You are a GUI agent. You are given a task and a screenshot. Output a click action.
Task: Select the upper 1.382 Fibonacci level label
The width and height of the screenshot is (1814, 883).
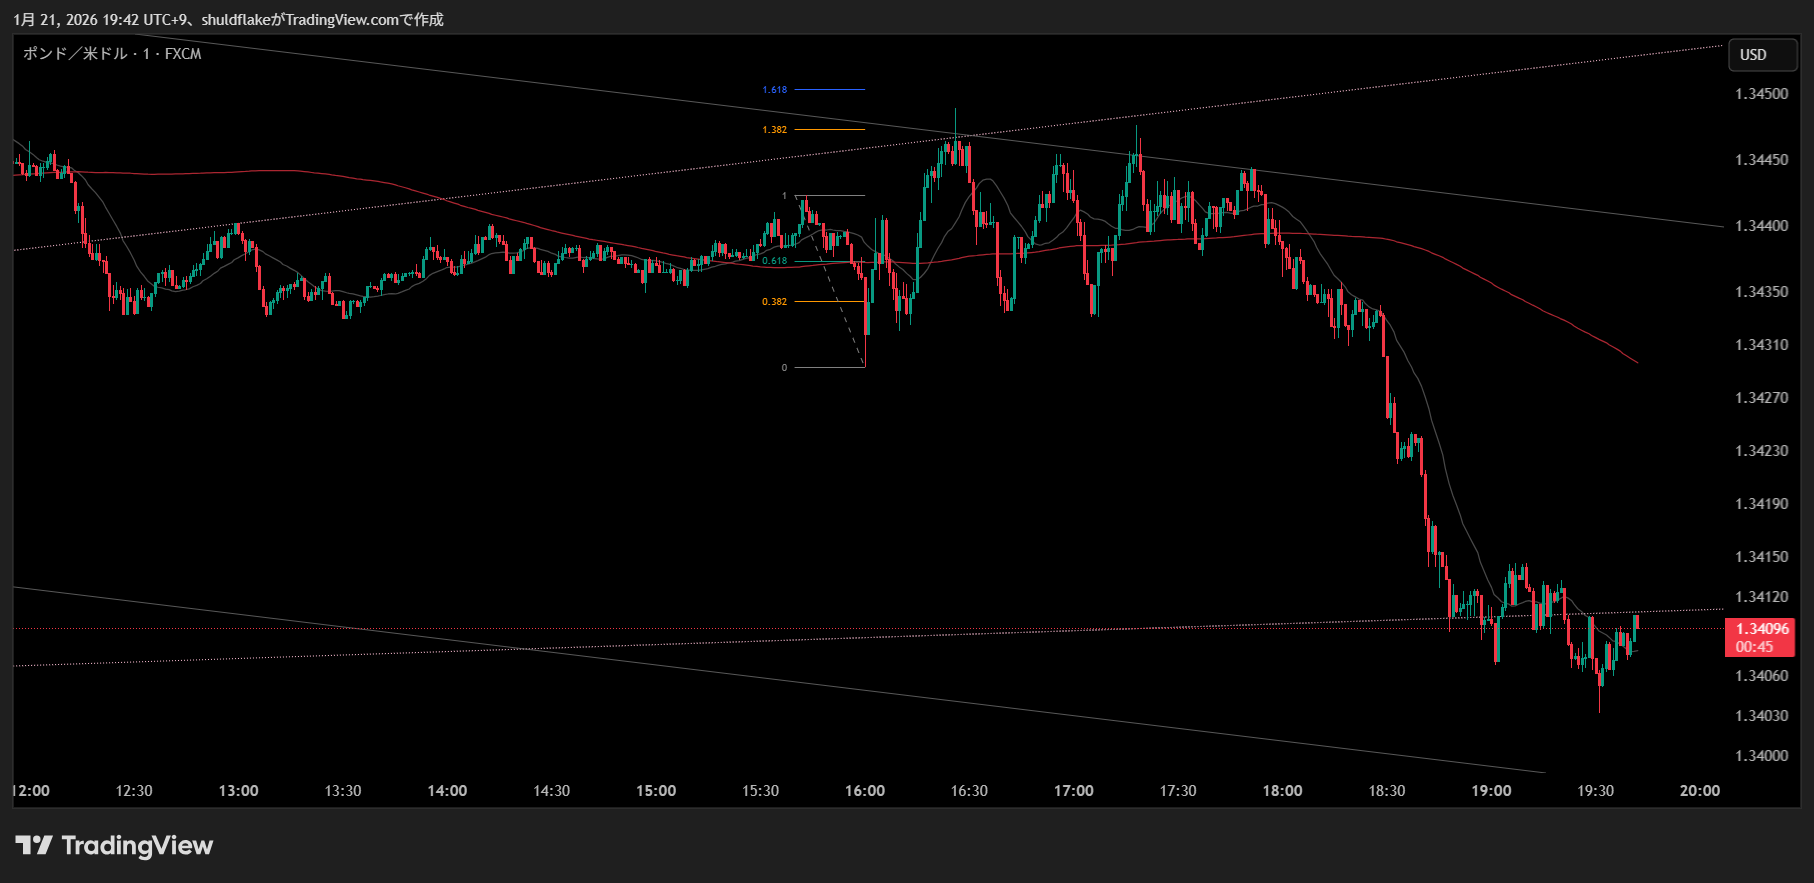(x=774, y=130)
